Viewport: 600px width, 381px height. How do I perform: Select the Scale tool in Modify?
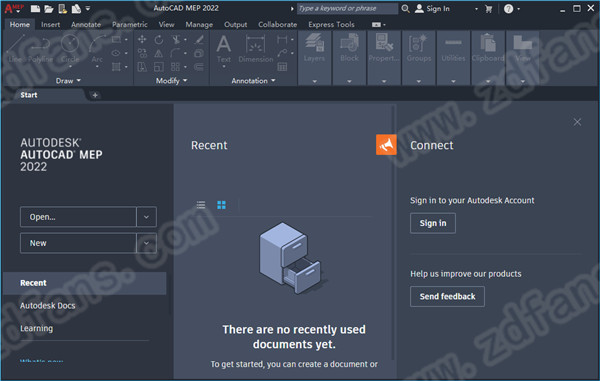pos(159,67)
